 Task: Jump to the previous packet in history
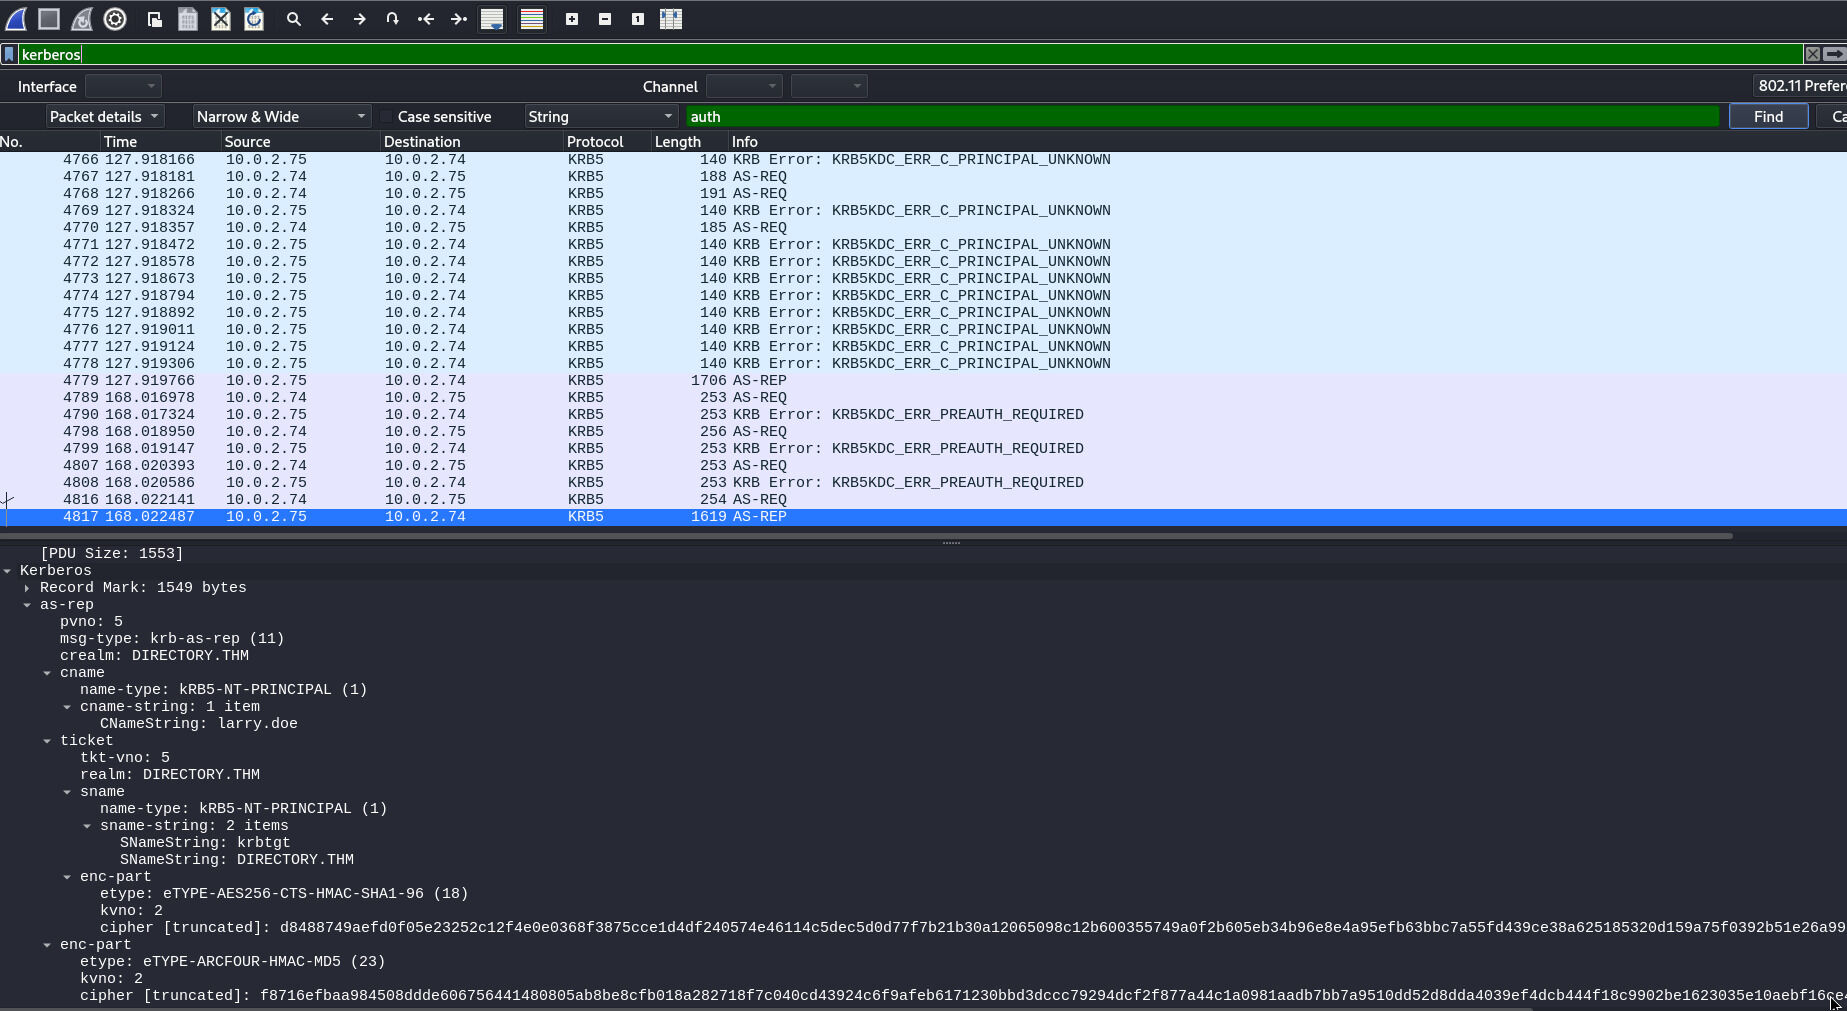click(x=327, y=18)
